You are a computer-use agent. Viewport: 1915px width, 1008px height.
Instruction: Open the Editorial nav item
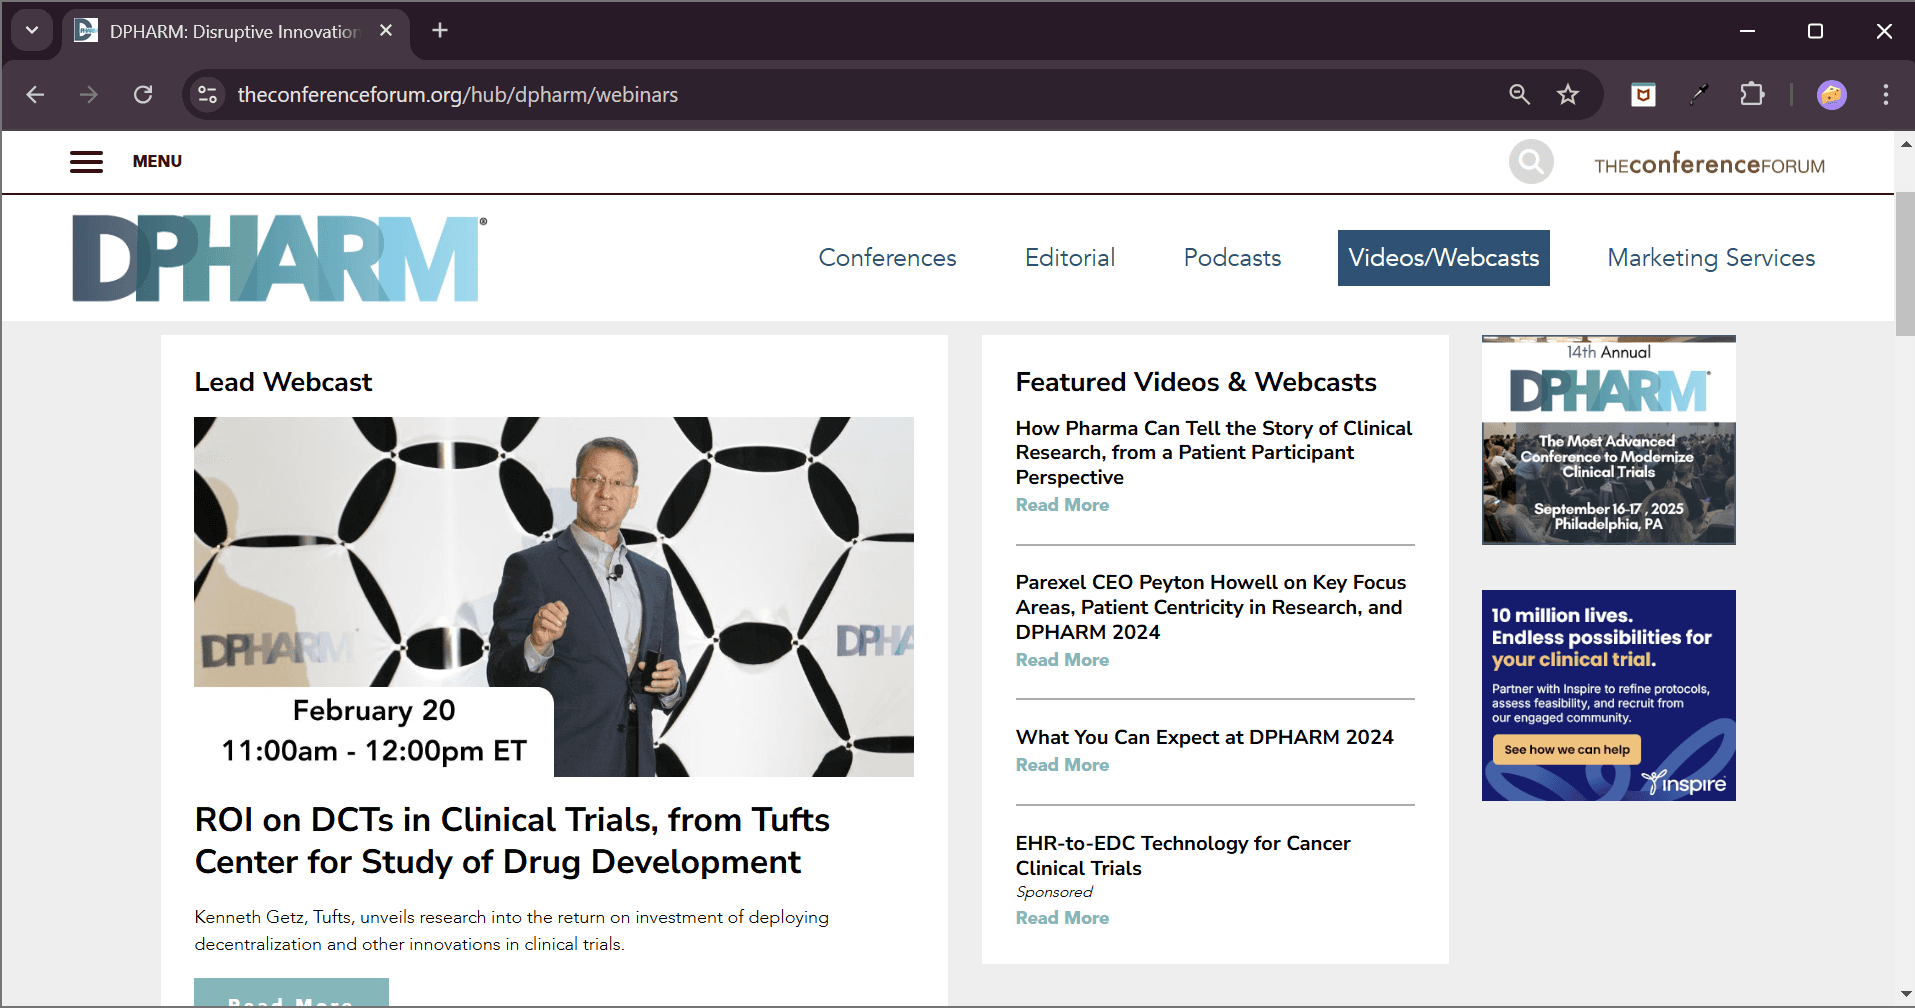tap(1069, 258)
